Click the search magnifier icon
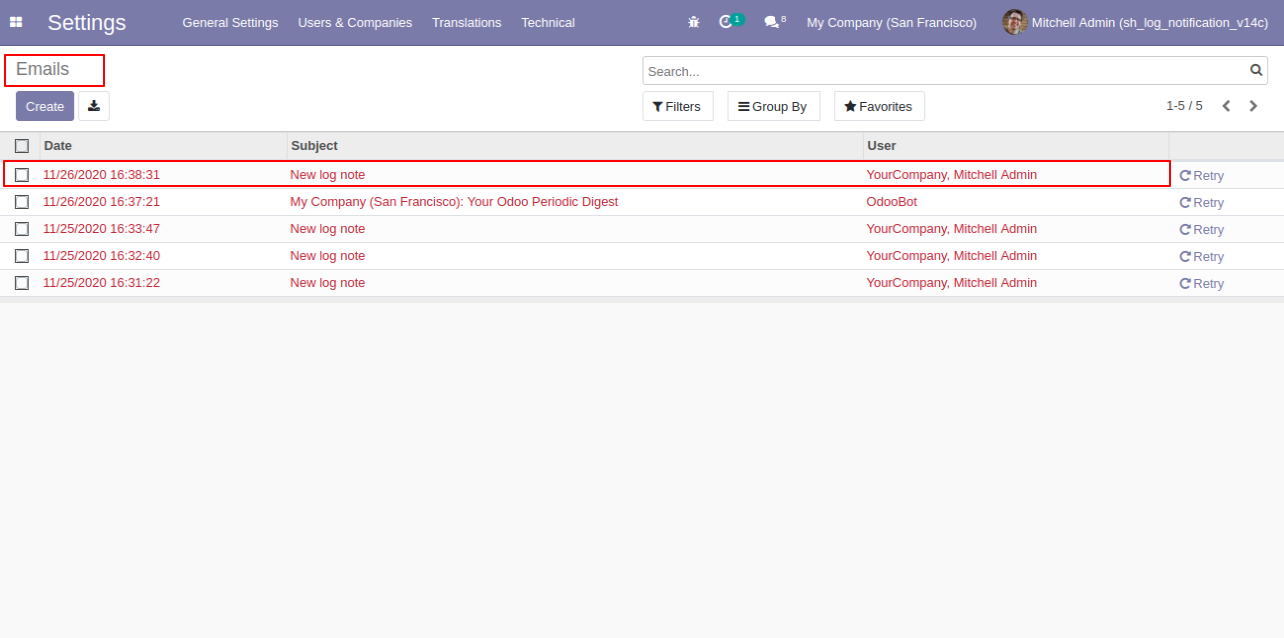The width and height of the screenshot is (1284, 638). click(x=1256, y=70)
